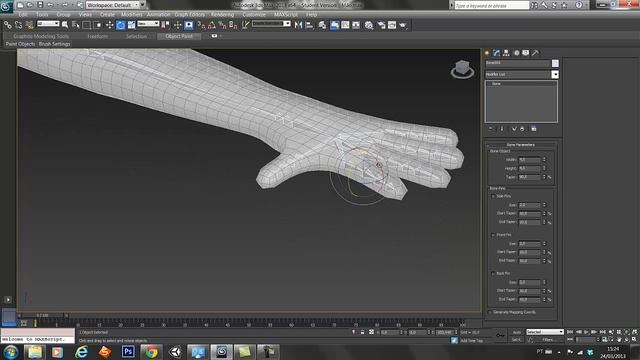Image resolution: width=640 pixels, height=360 pixels.
Task: Open the Rendering menu
Action: click(x=222, y=14)
